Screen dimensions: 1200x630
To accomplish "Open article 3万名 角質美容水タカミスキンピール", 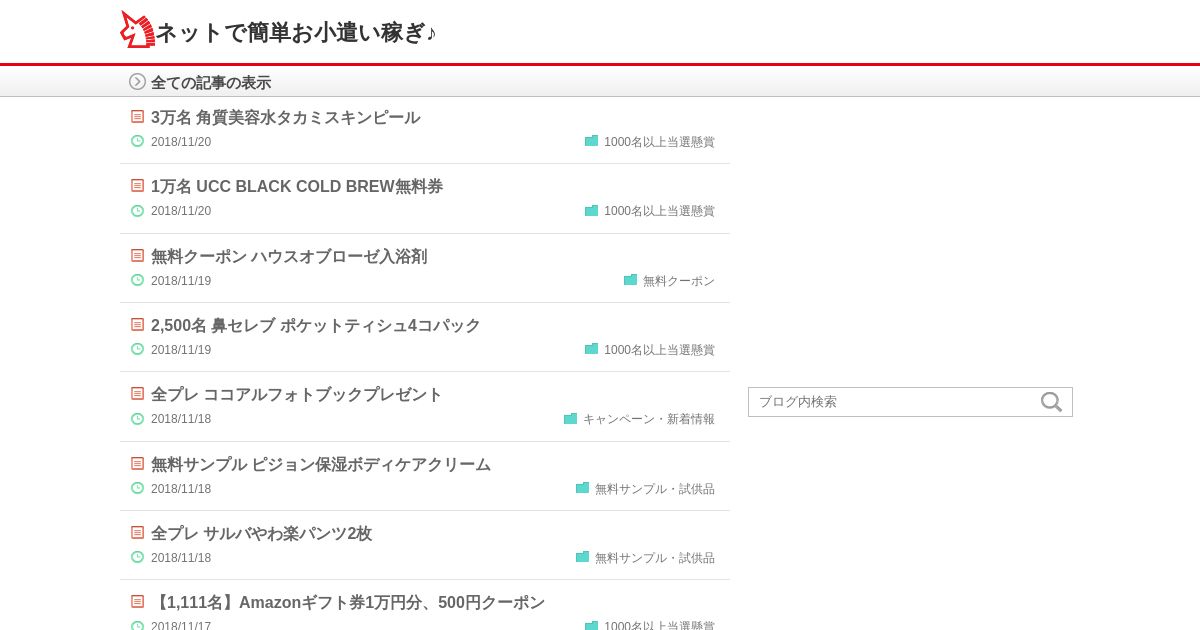I will point(285,118).
